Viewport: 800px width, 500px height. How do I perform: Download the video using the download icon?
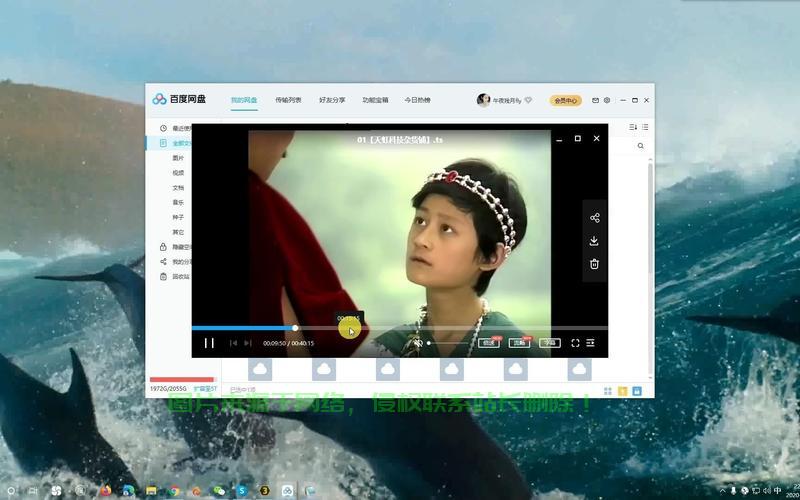pyautogui.click(x=594, y=241)
